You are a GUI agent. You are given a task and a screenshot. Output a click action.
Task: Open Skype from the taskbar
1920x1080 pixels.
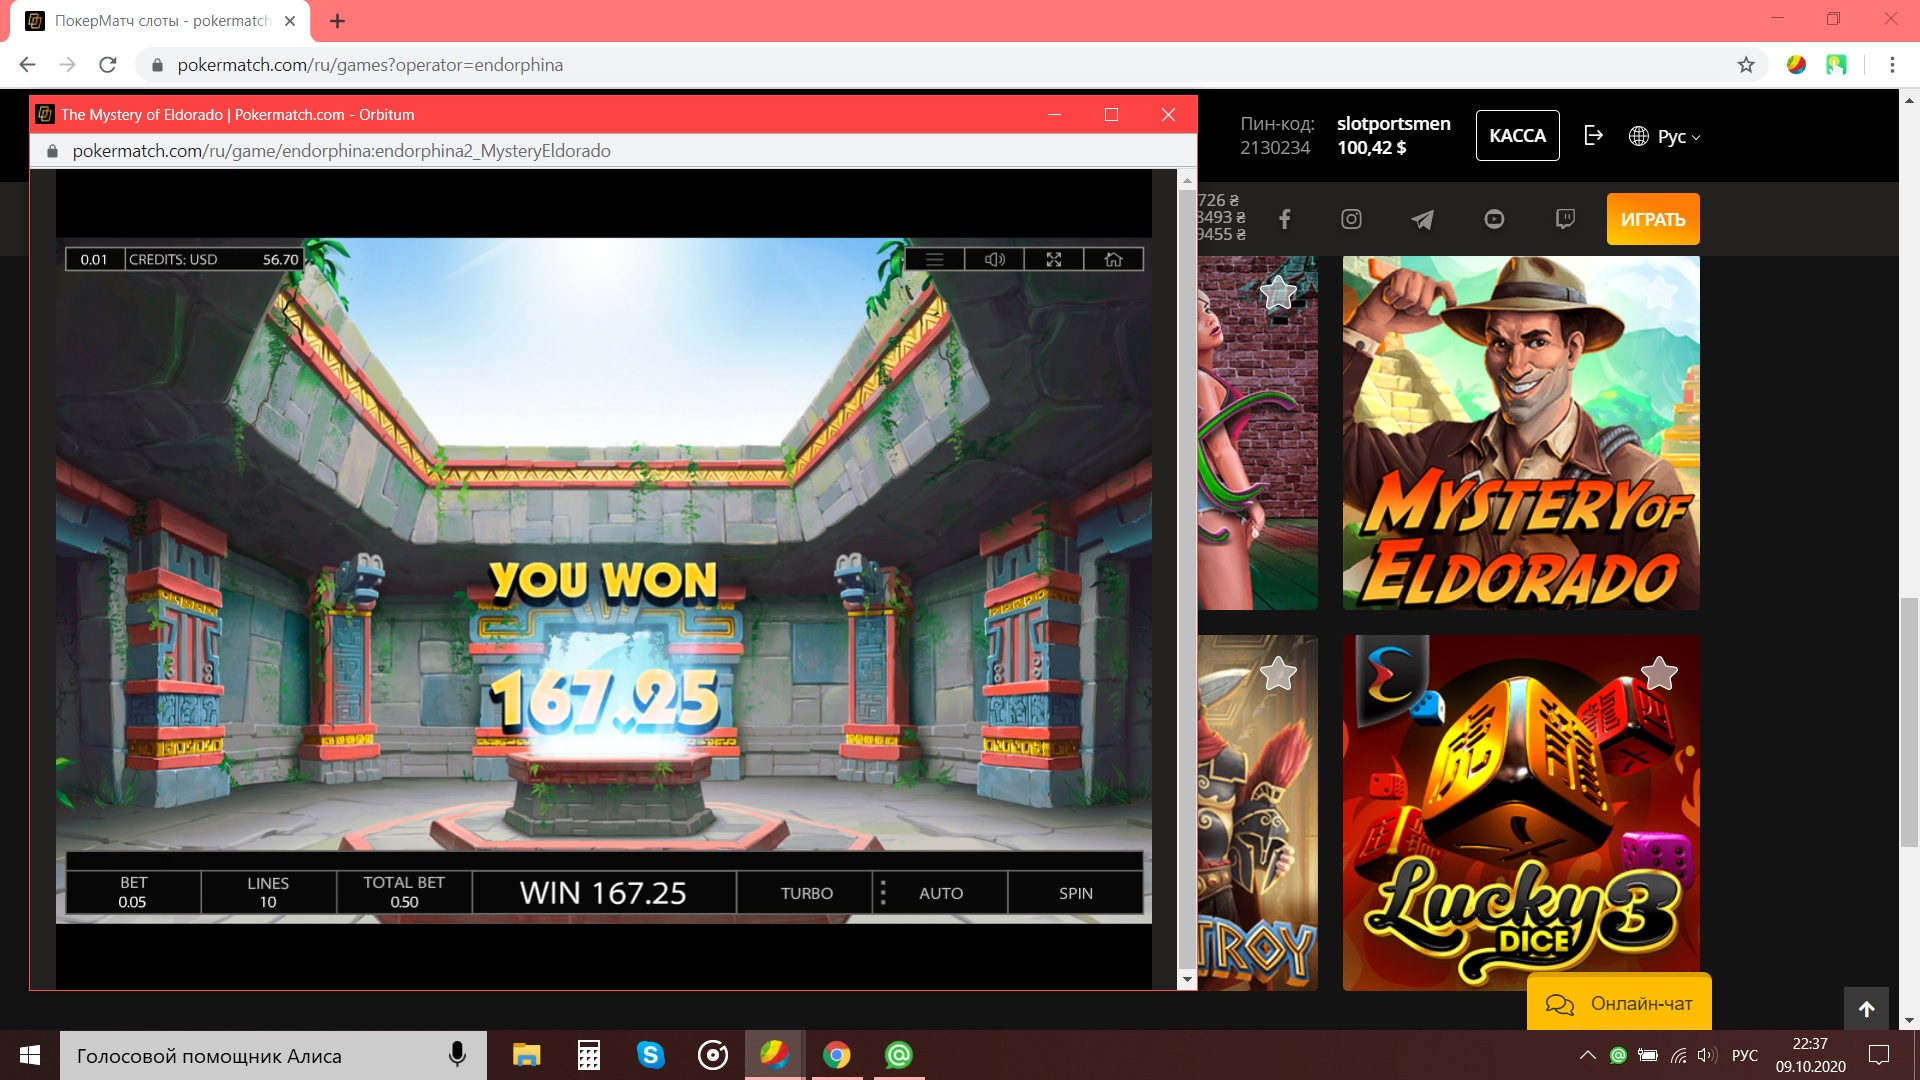click(x=650, y=1055)
